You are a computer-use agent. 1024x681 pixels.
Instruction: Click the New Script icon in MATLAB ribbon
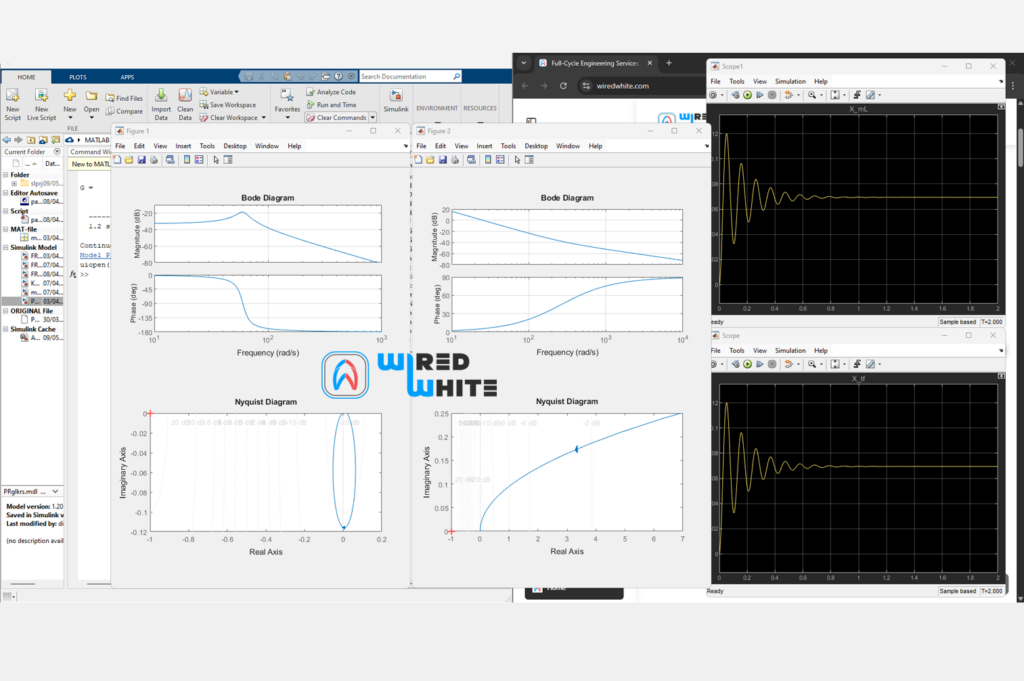coord(12,104)
